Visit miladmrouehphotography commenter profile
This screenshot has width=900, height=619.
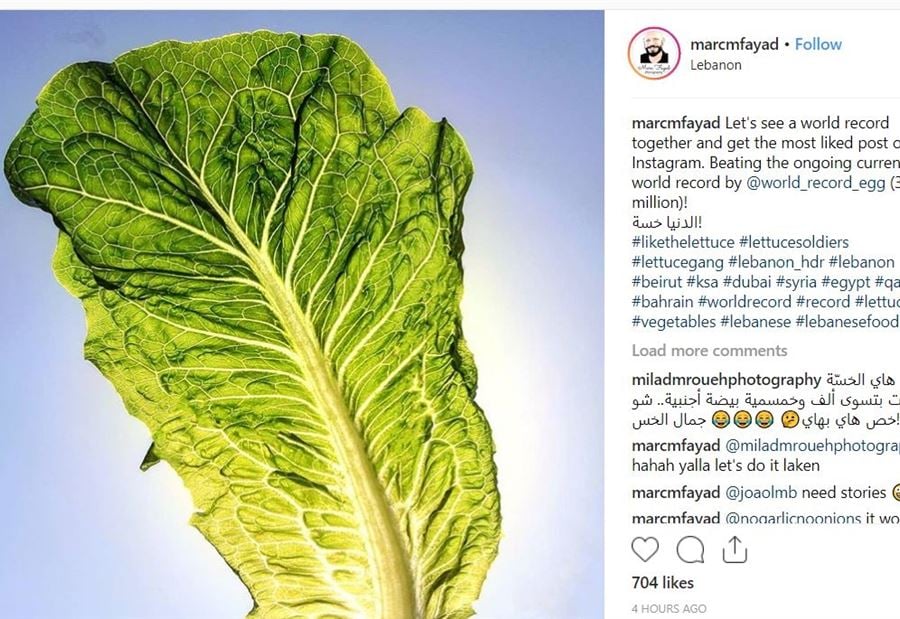click(x=727, y=380)
